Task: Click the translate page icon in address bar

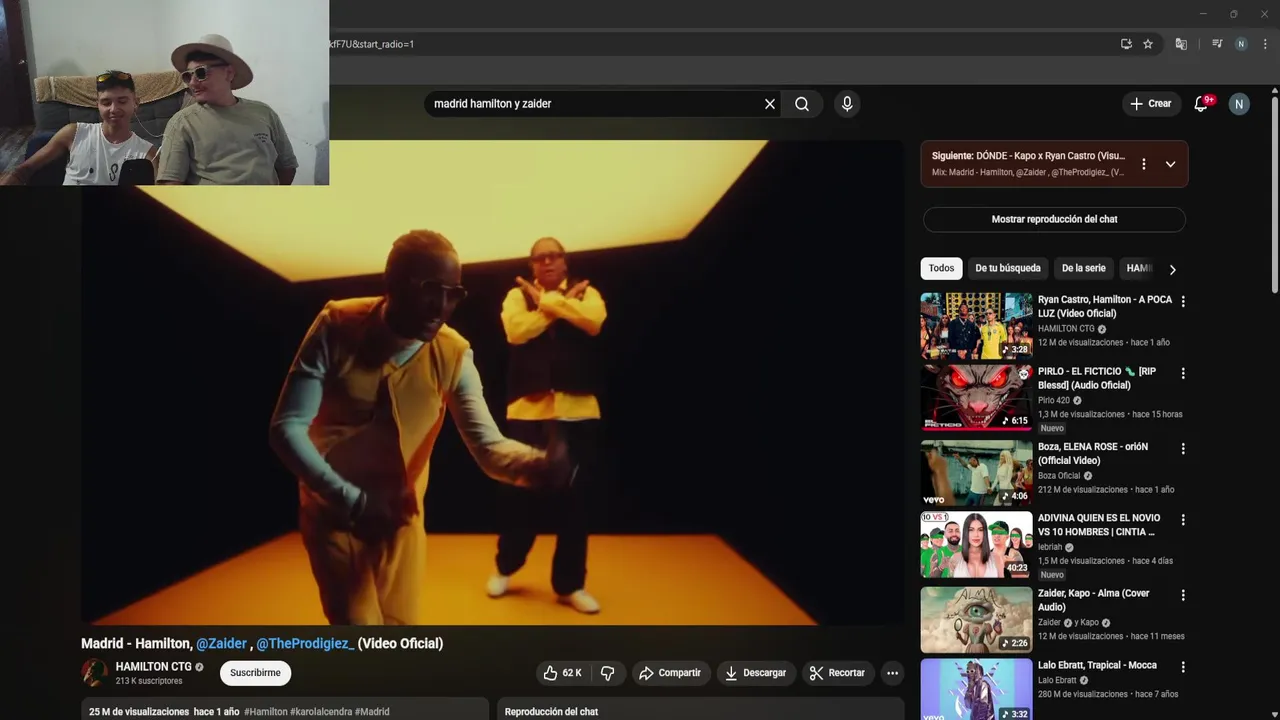Action: pos(1181,44)
